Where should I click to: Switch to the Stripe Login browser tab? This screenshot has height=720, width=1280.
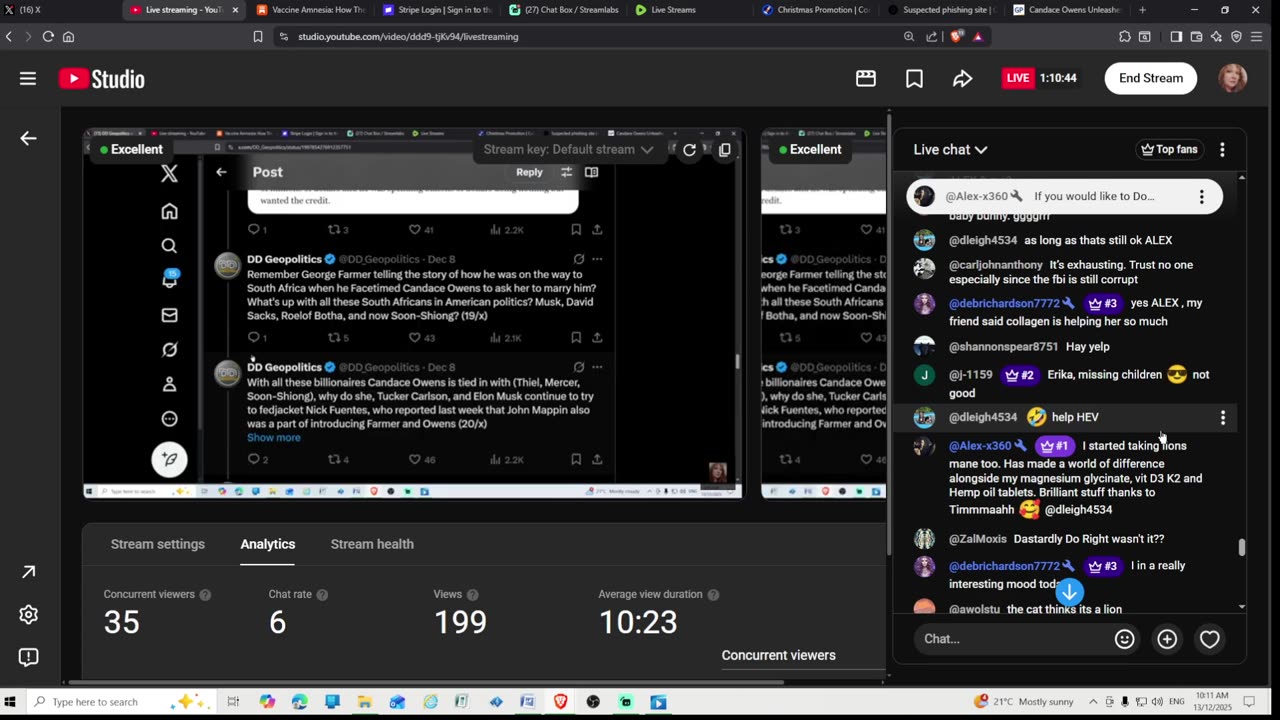(x=436, y=10)
